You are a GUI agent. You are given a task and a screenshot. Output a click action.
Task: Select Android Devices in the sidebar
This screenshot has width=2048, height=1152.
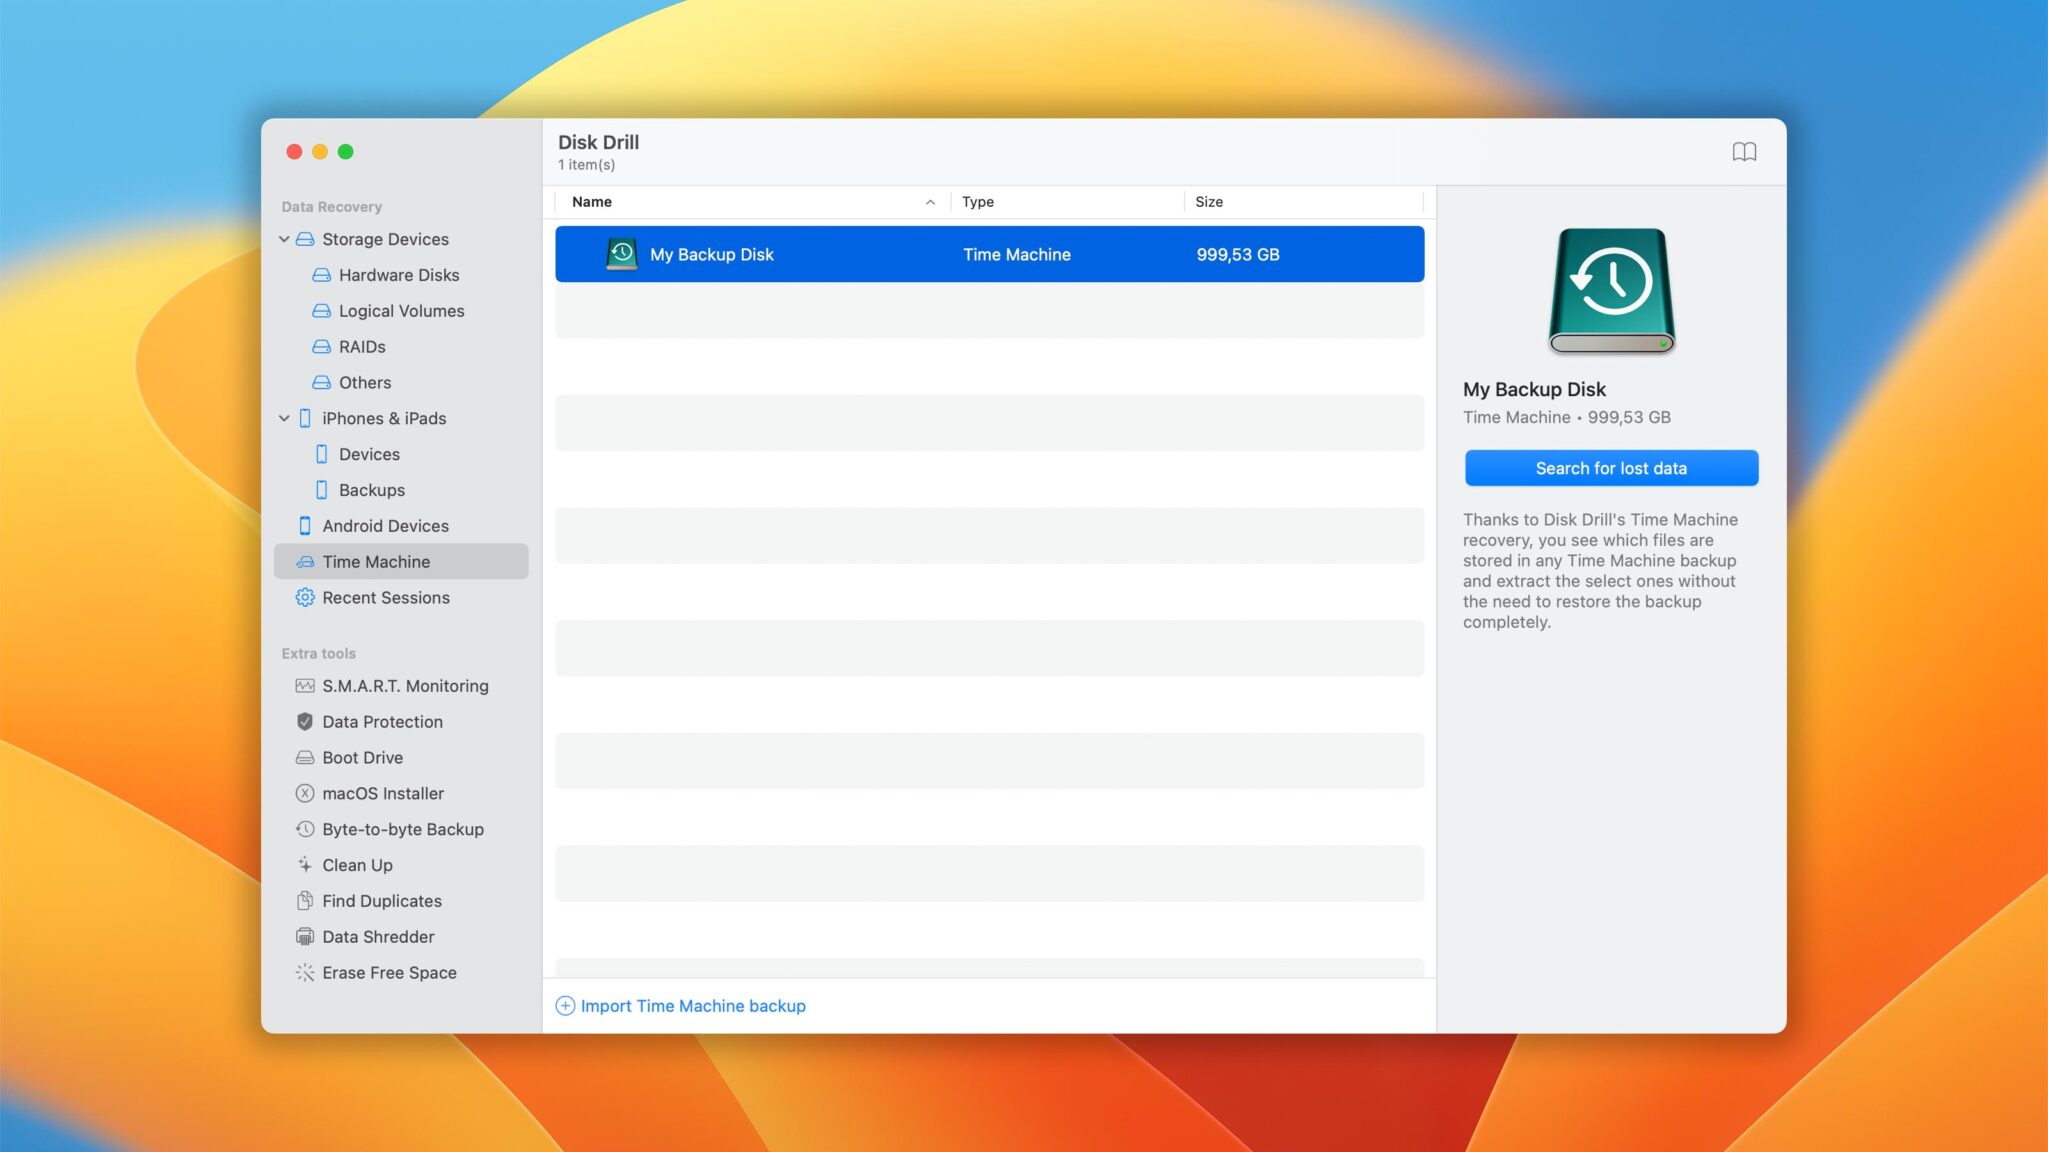pyautogui.click(x=385, y=525)
